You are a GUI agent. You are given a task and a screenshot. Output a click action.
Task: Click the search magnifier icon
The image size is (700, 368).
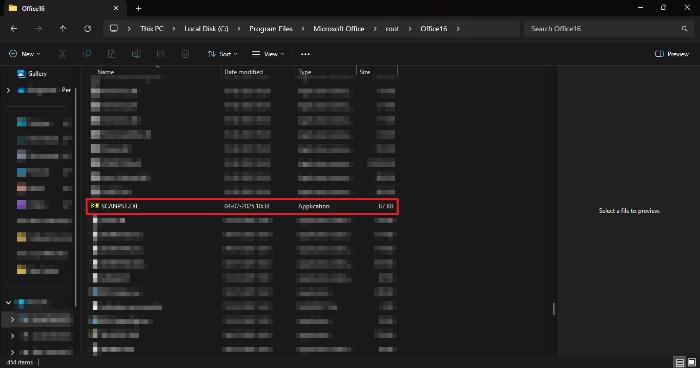click(x=684, y=29)
